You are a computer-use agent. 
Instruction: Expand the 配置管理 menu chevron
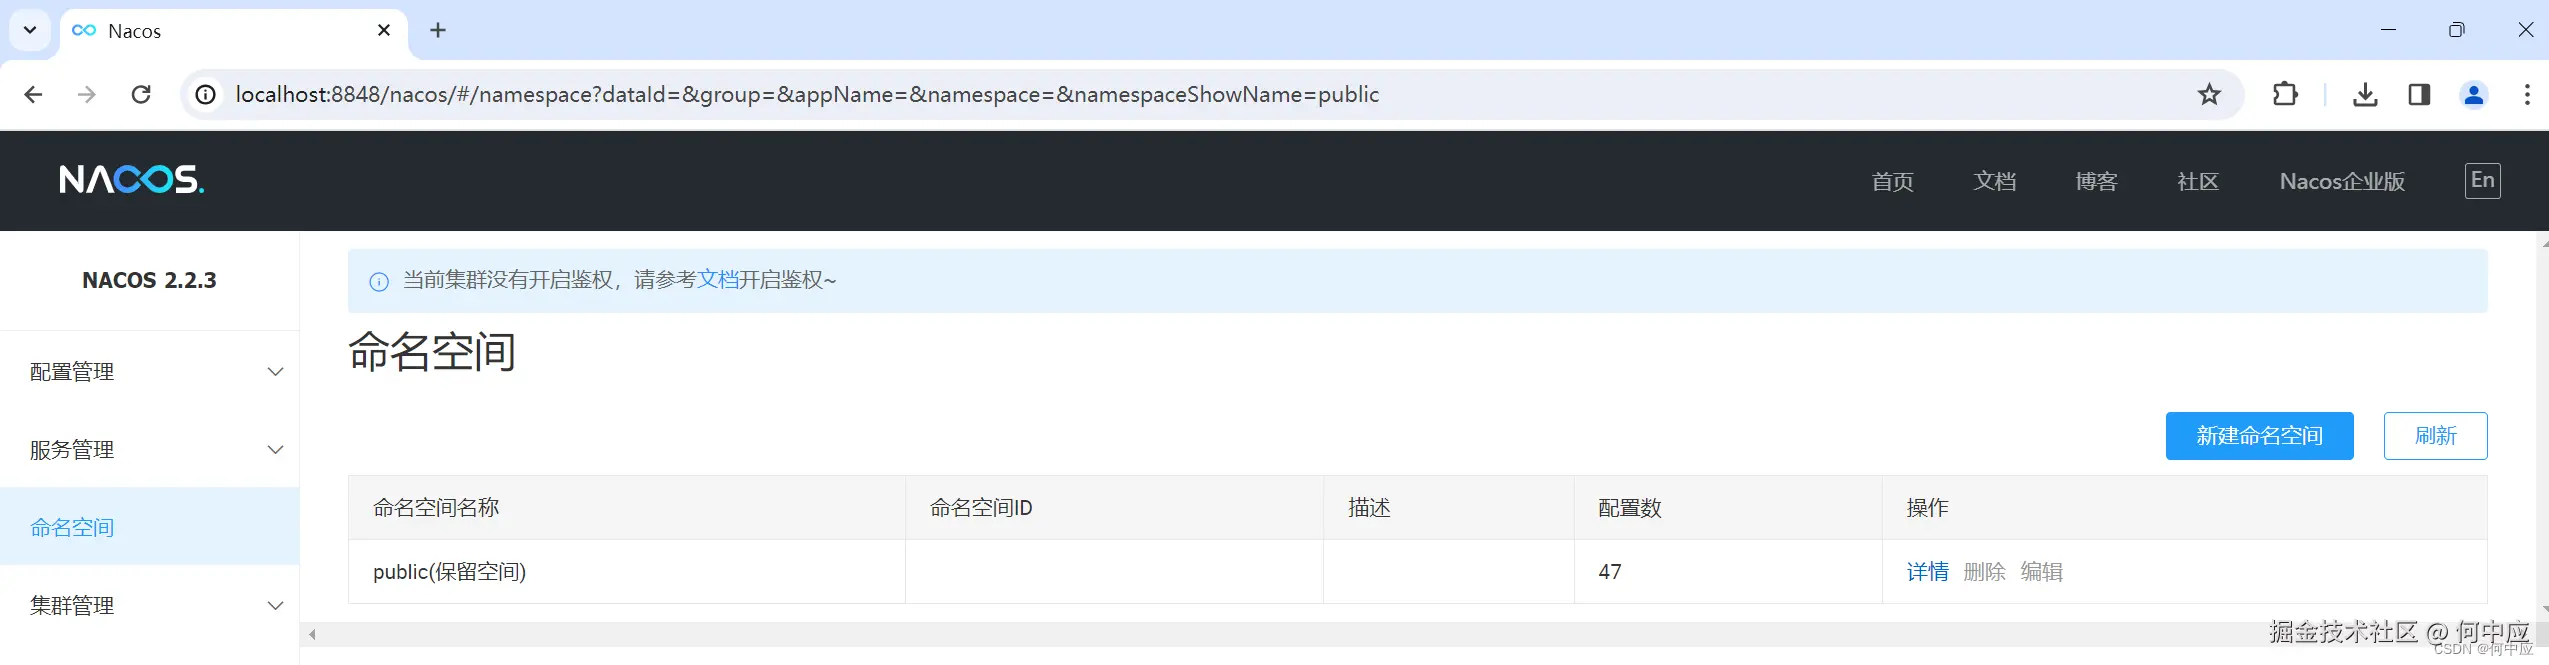point(276,372)
